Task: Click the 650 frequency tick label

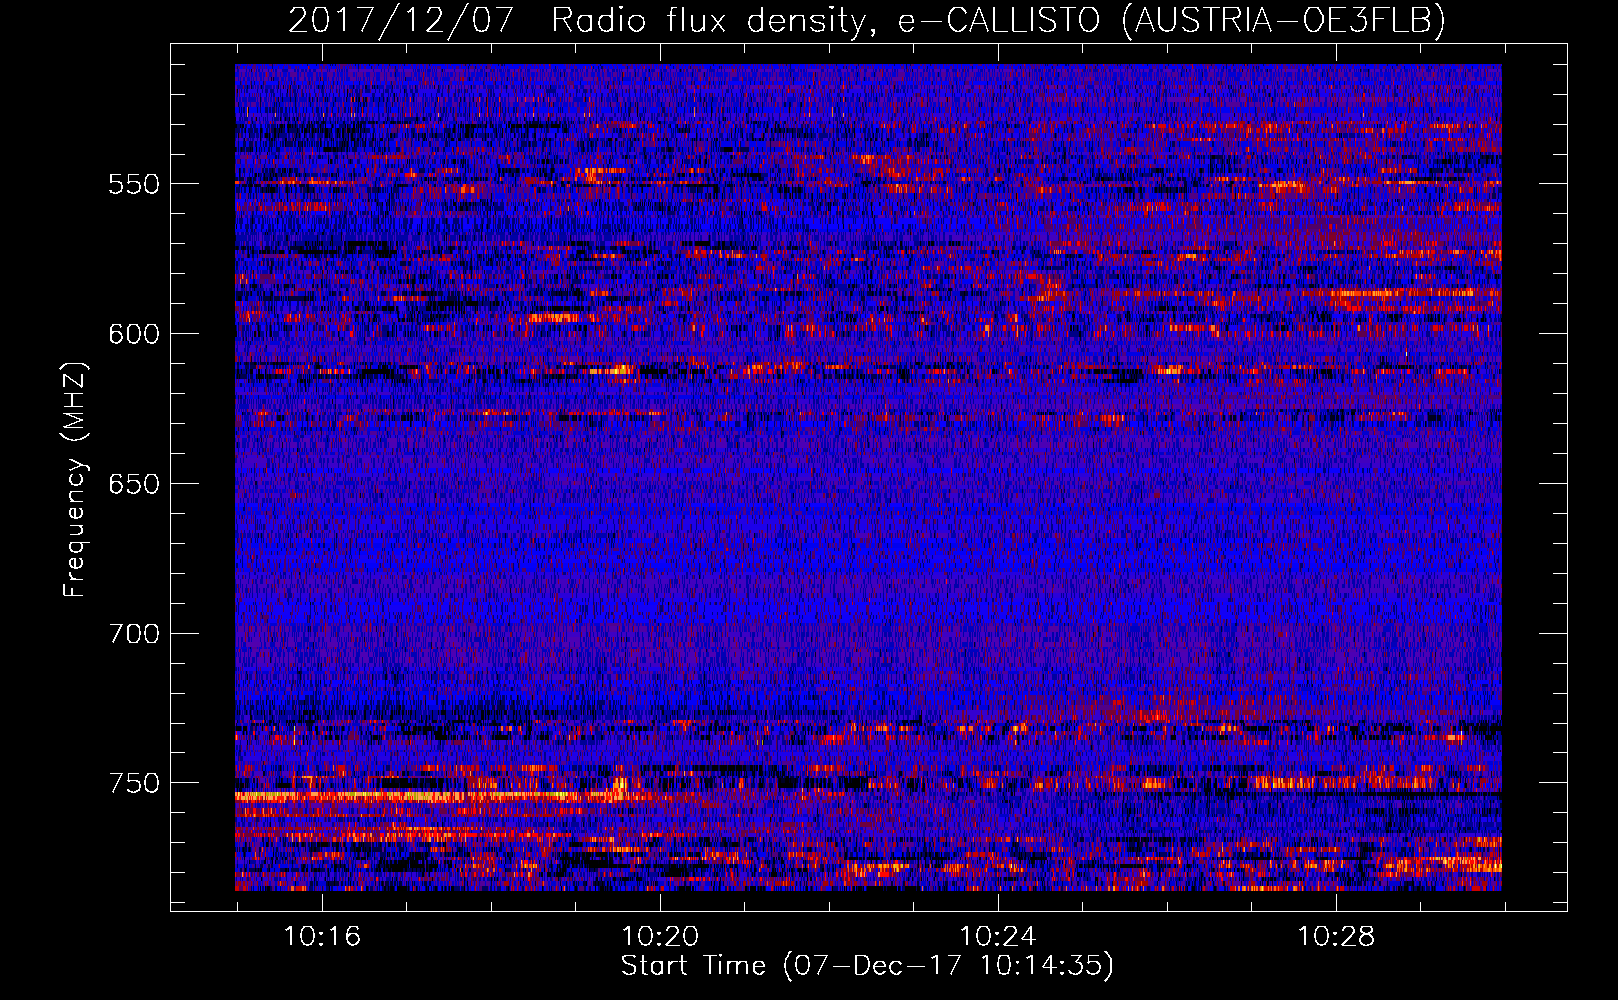Action: [x=134, y=484]
